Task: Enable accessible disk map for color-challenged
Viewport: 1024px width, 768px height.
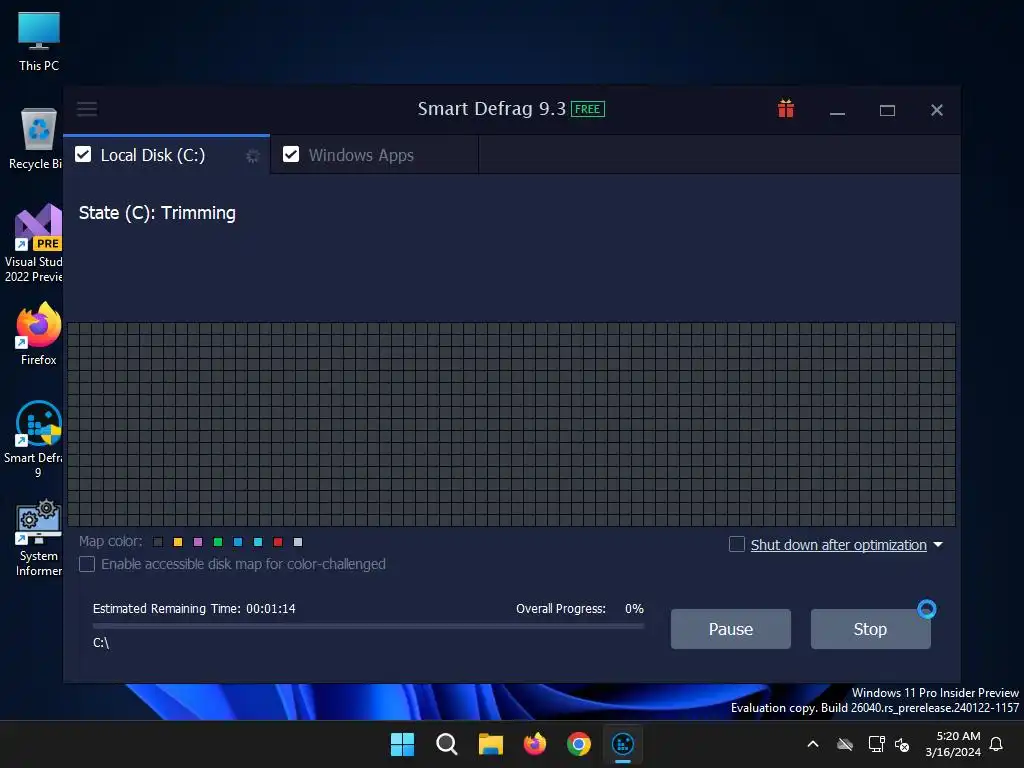Action: (87, 564)
